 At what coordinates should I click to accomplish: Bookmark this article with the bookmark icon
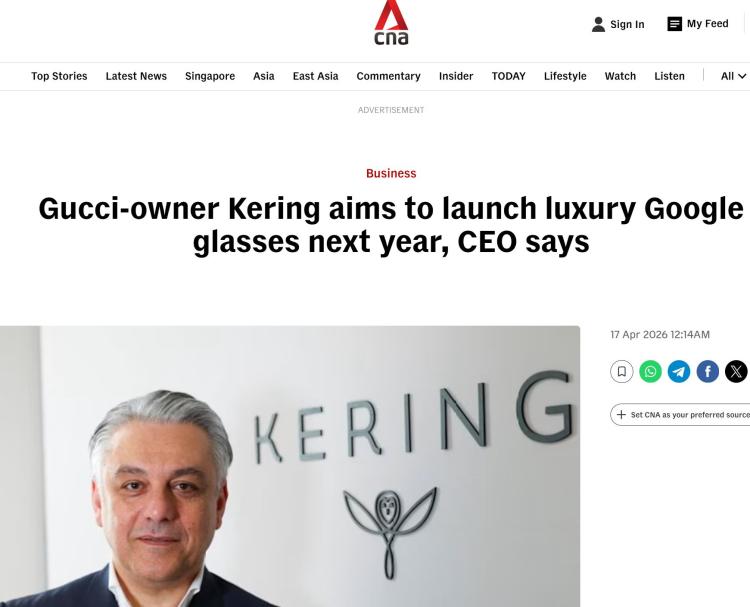(x=622, y=372)
